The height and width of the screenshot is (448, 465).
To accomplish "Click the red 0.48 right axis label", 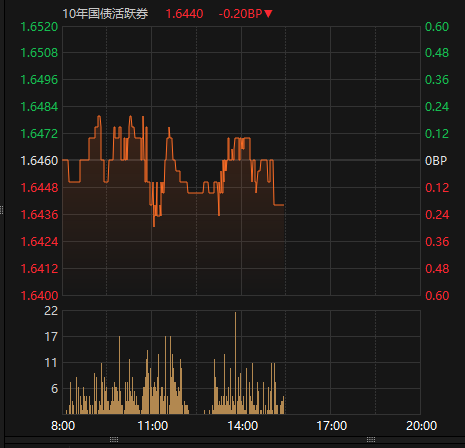I will pos(437,269).
